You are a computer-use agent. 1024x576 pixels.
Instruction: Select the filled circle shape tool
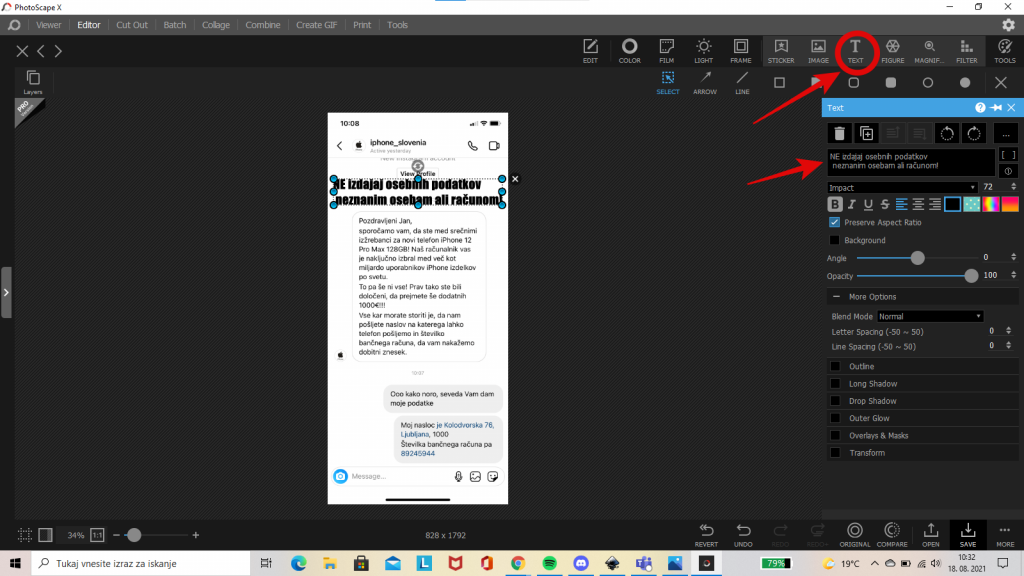pos(965,83)
